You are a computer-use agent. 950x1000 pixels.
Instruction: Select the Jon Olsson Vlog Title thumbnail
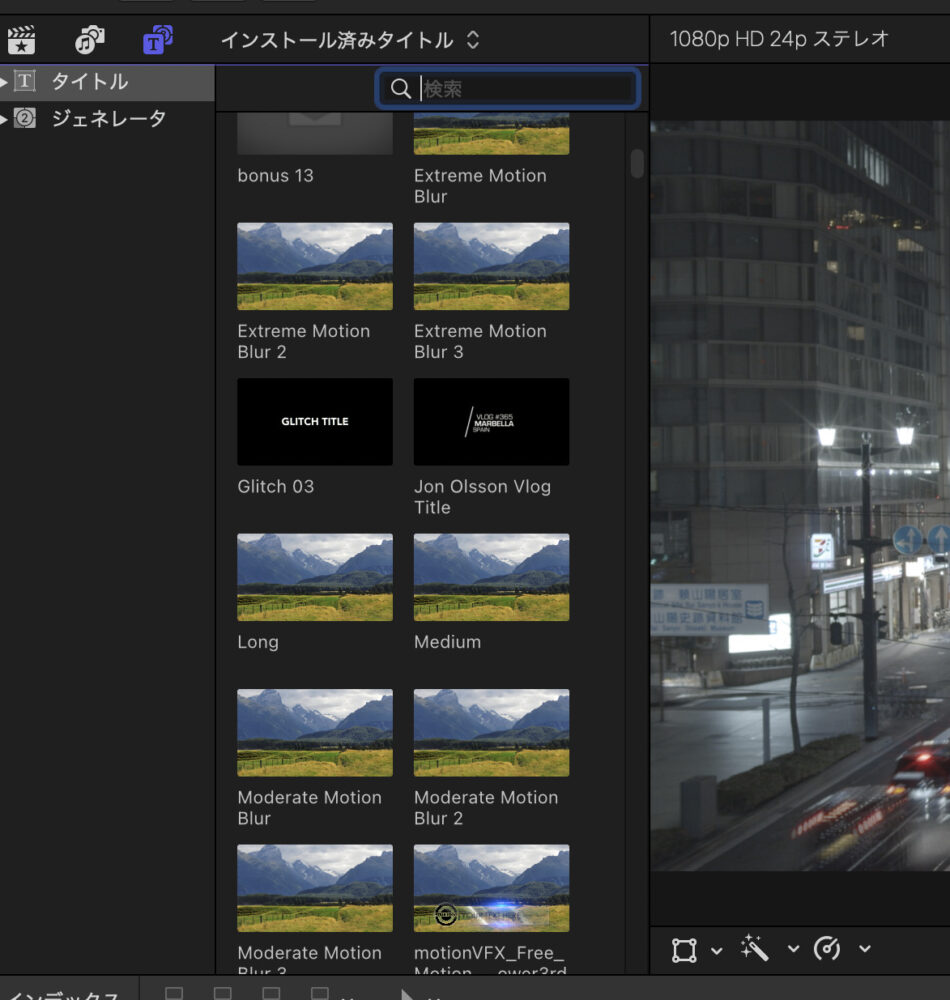[491, 422]
